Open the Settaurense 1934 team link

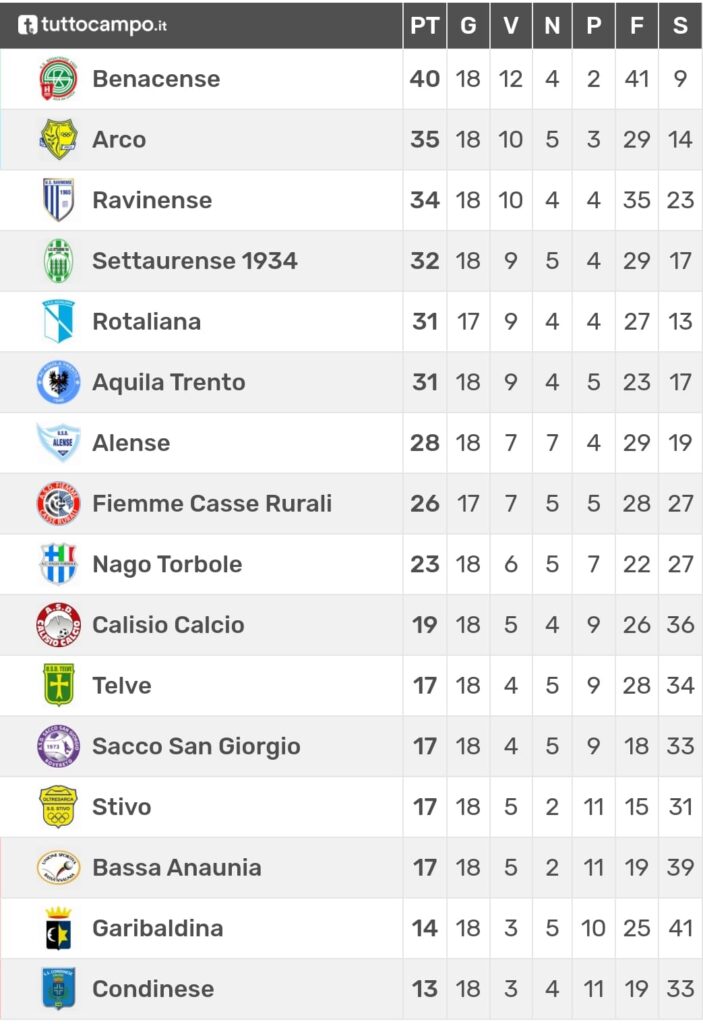pyautogui.click(x=195, y=261)
